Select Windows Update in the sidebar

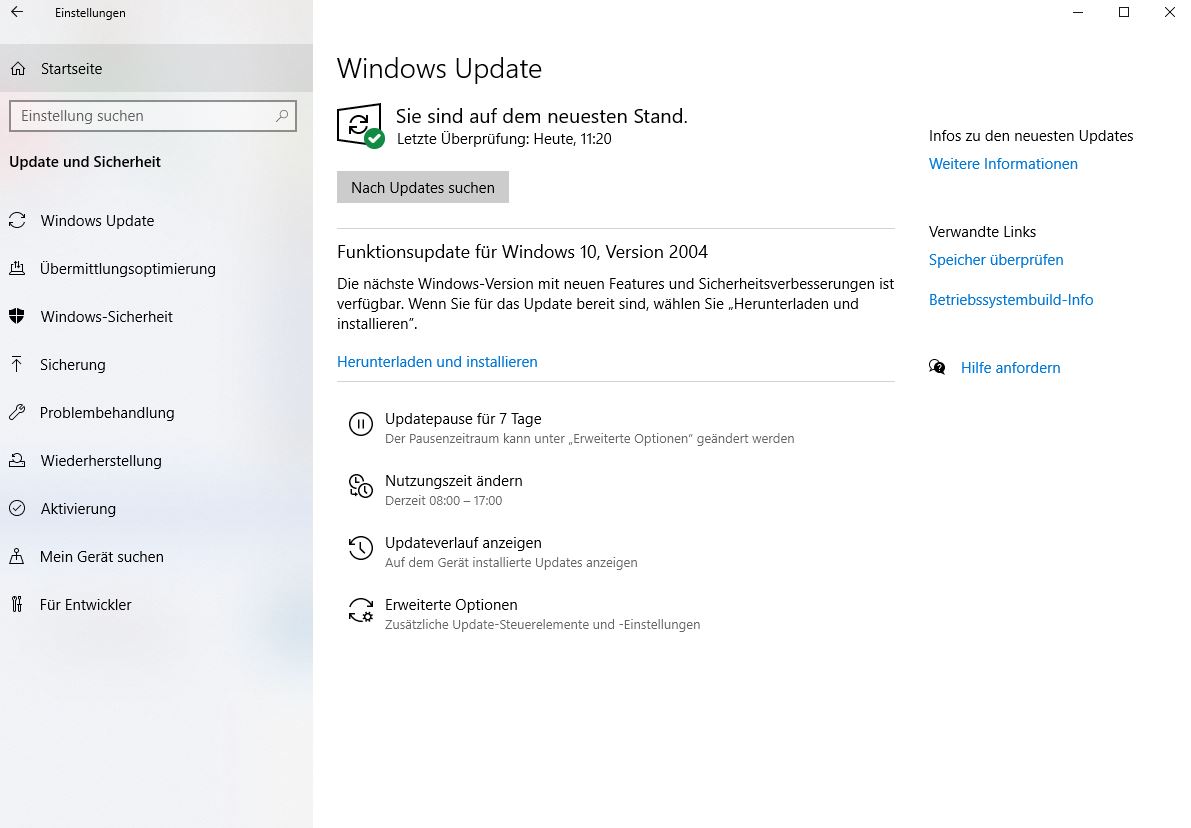(x=156, y=220)
